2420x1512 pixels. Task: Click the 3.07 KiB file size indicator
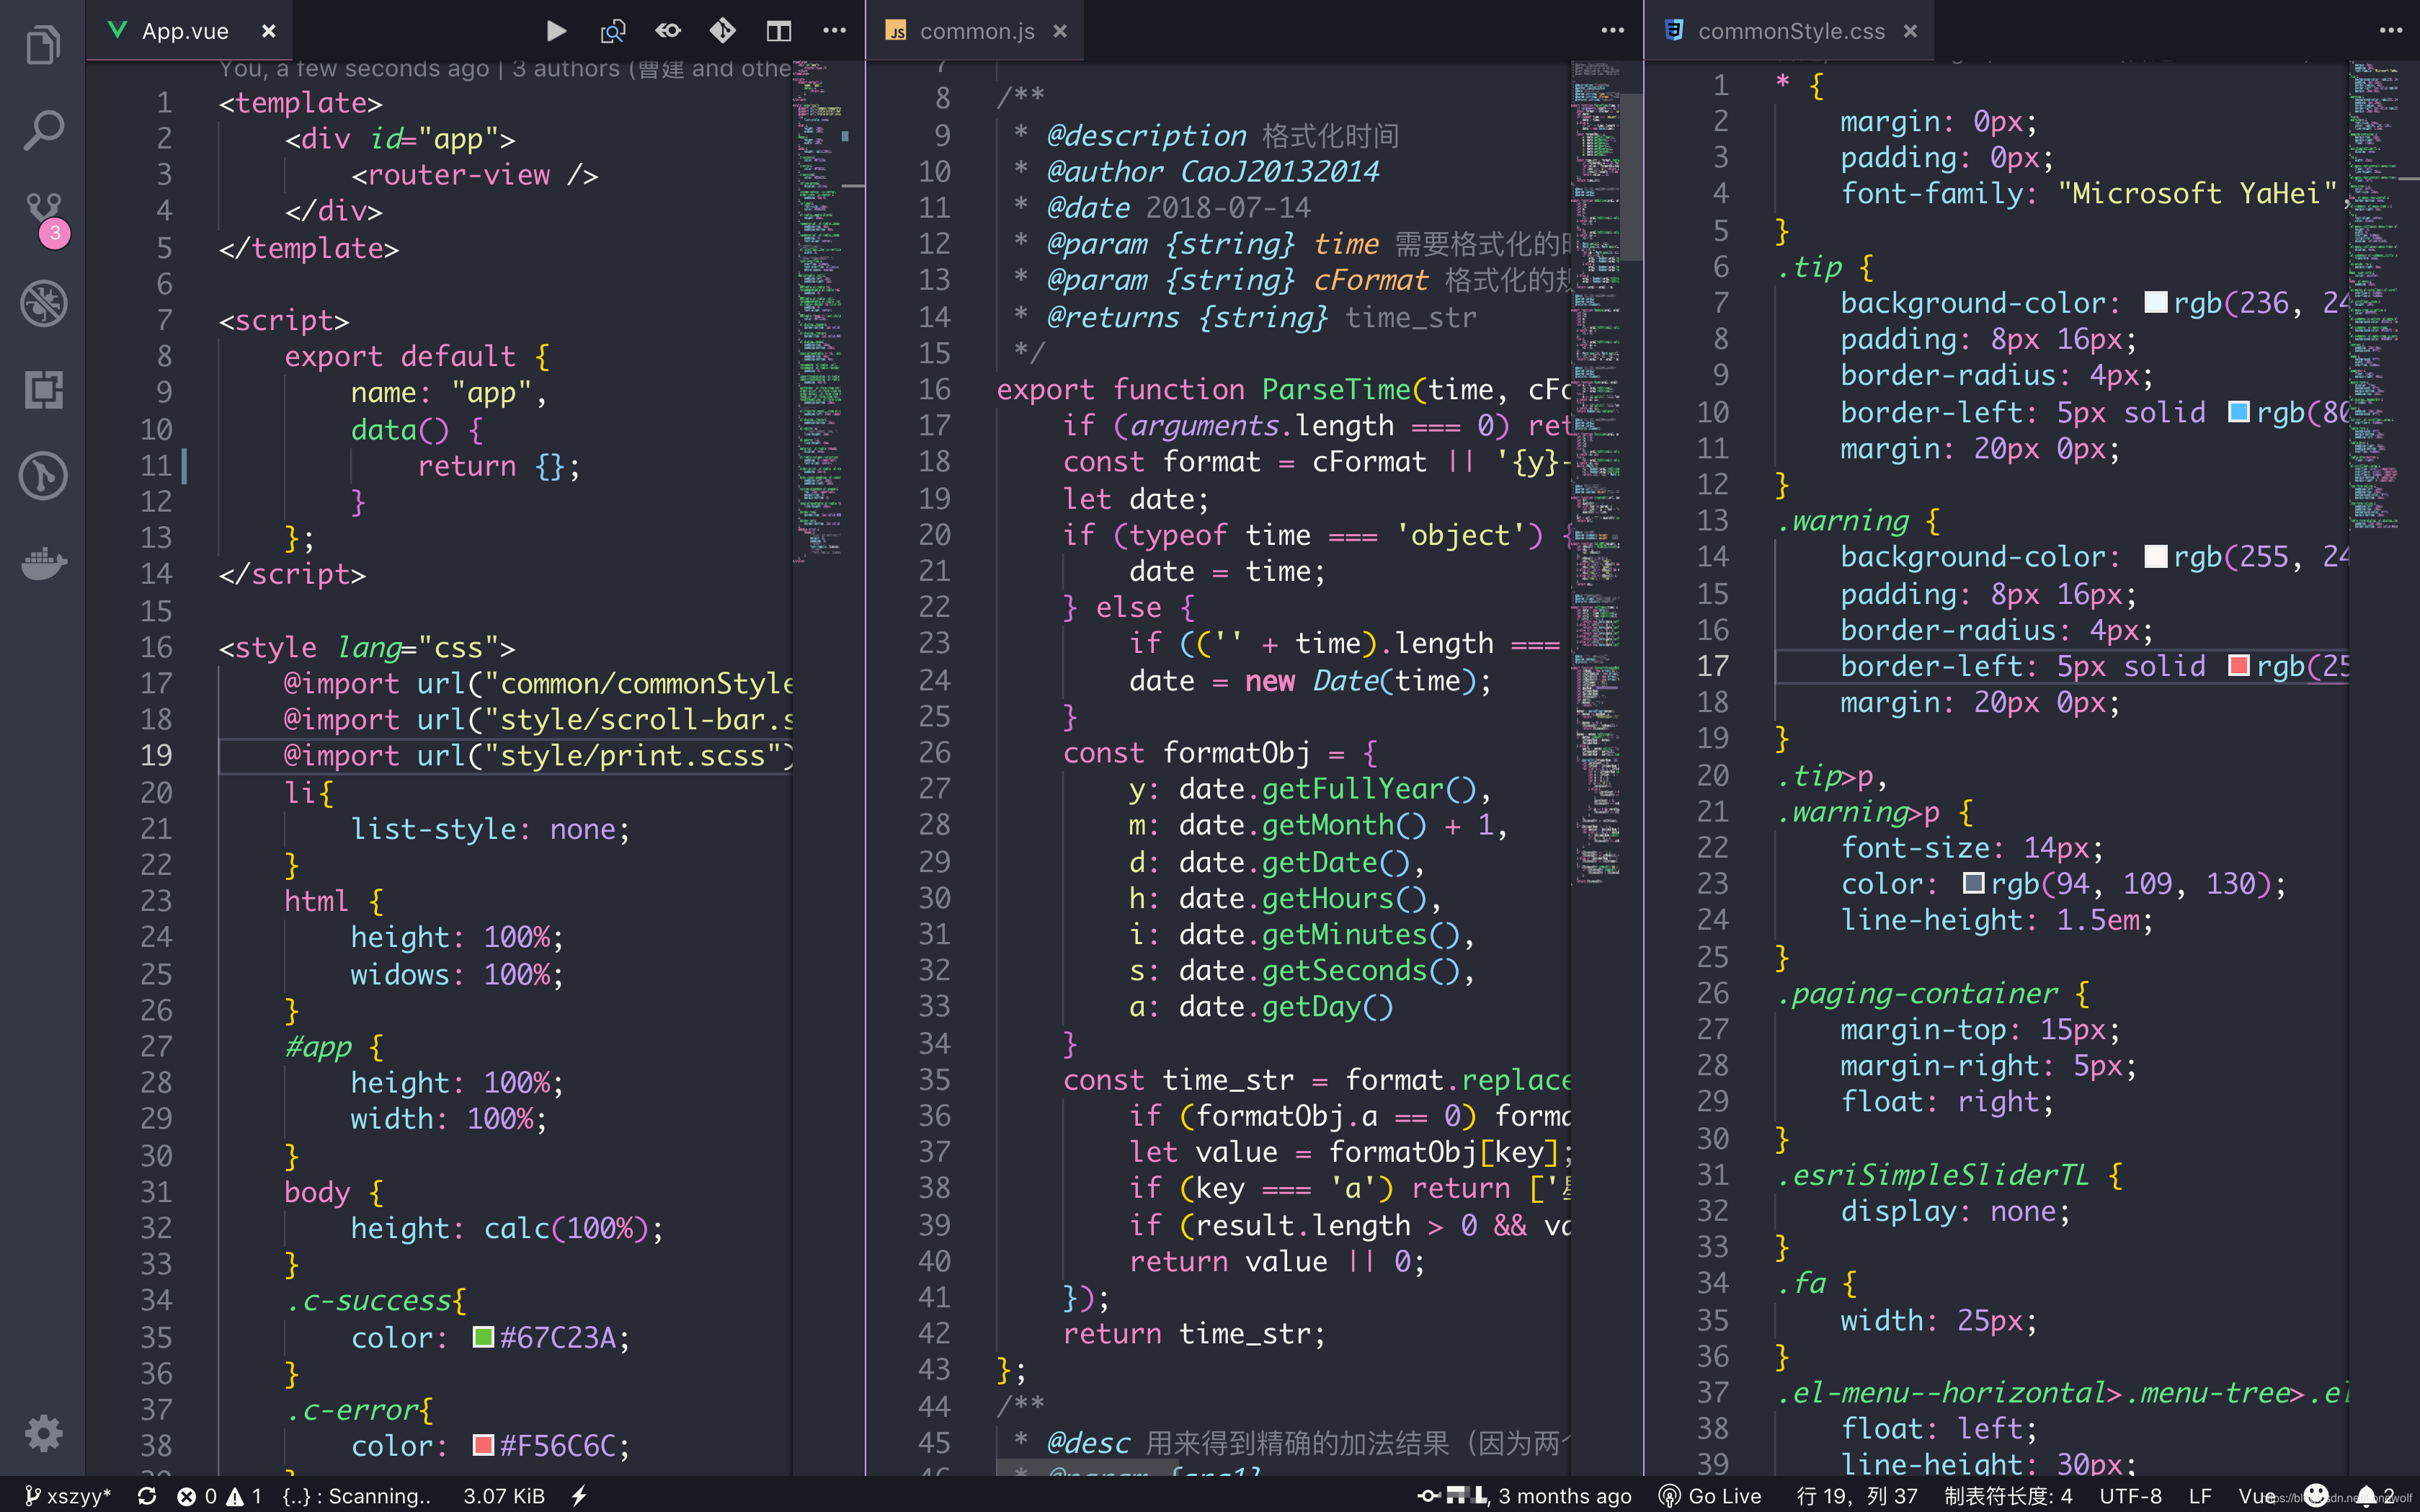504,1496
